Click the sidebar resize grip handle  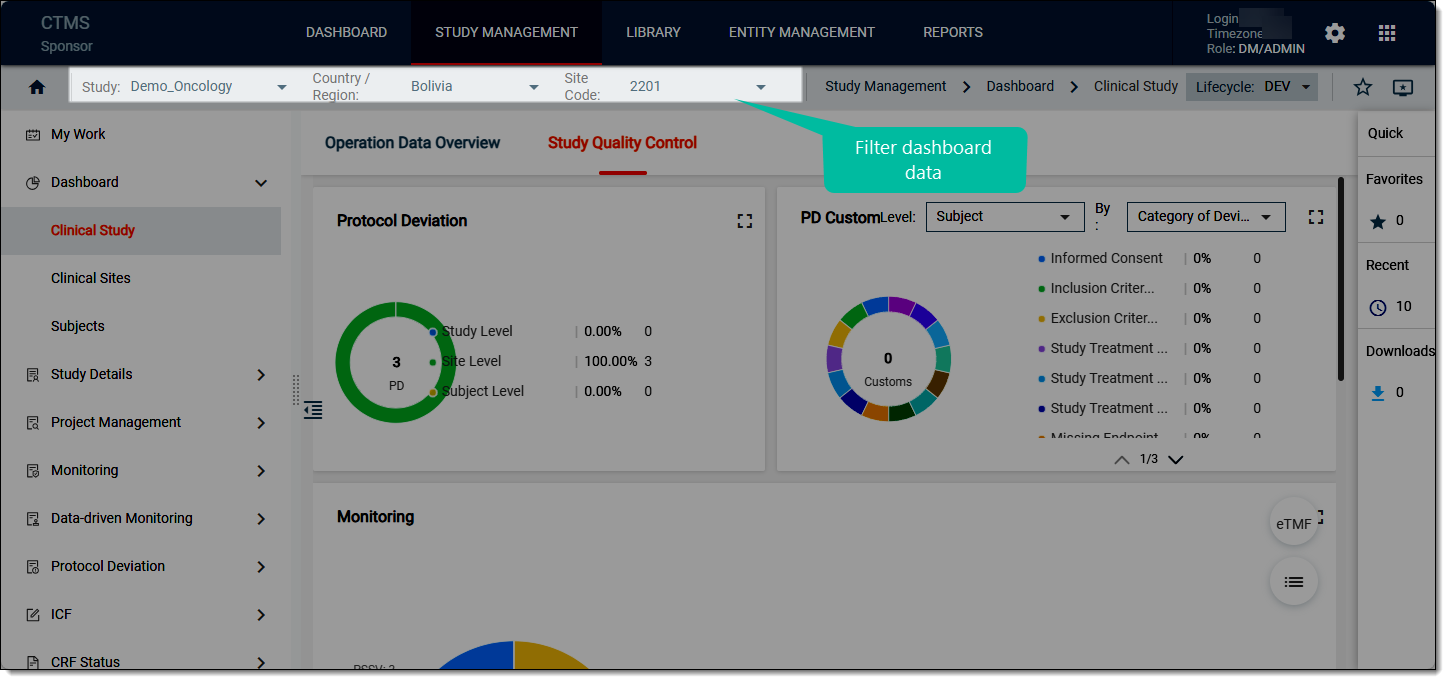coord(296,390)
